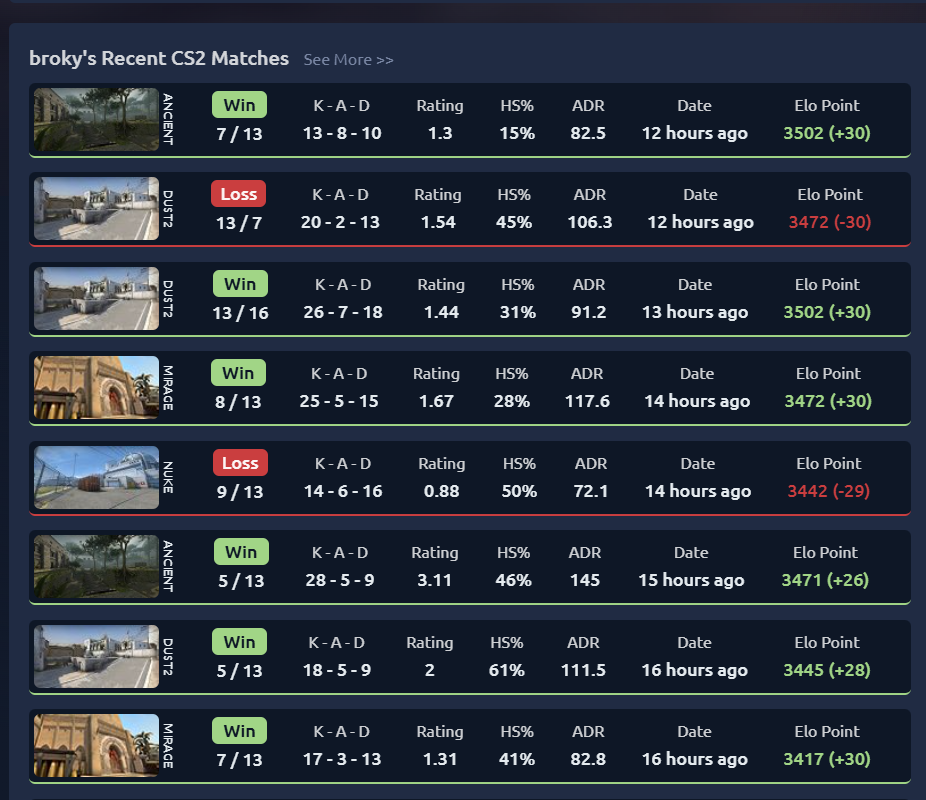Click the HS% value 50%
The image size is (926, 800).
pos(519,491)
